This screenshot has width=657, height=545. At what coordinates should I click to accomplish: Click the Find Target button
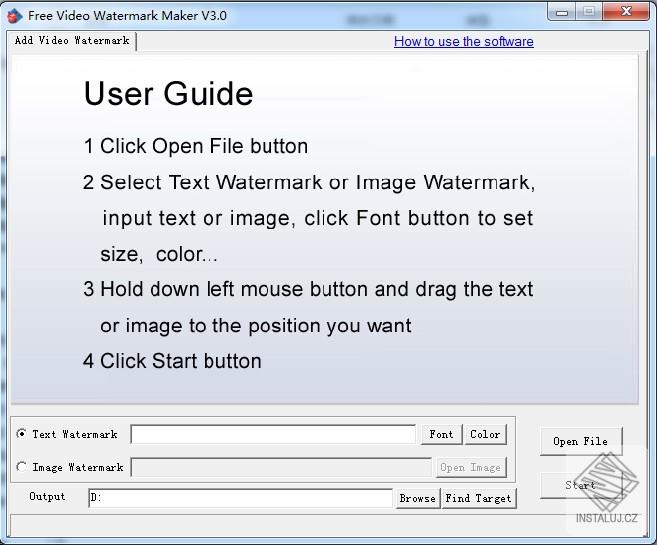click(479, 498)
